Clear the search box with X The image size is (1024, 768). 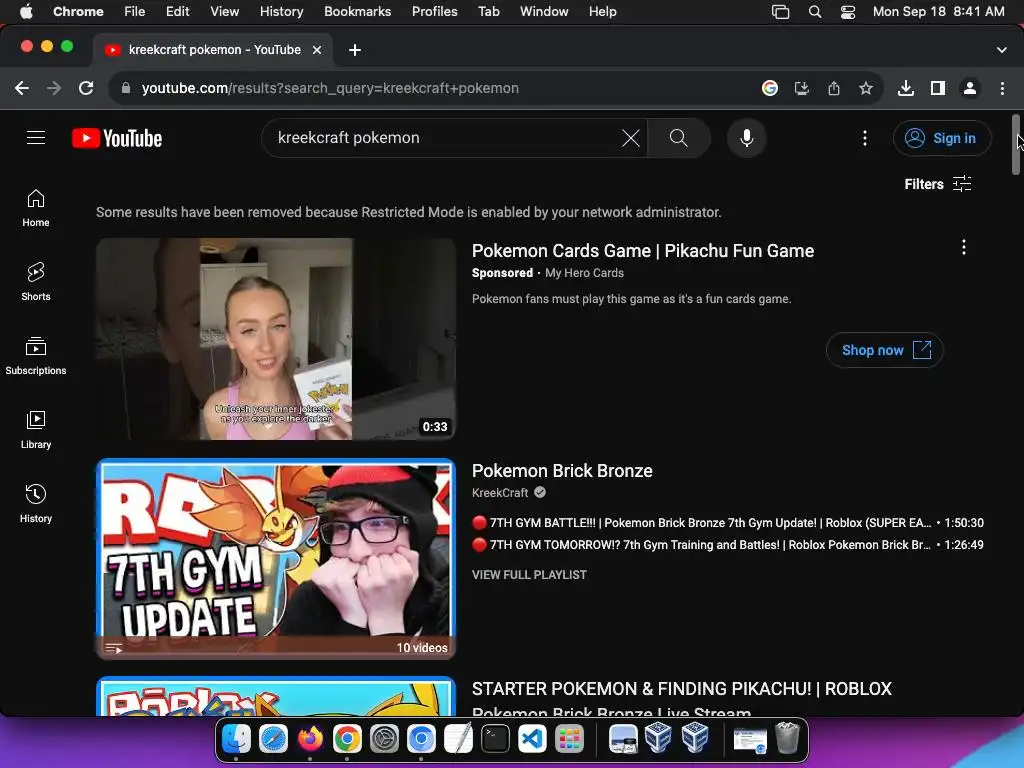(630, 138)
